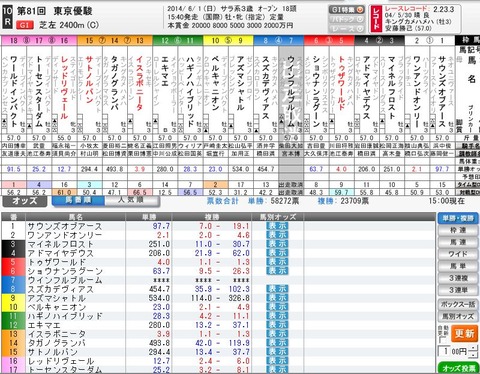Image resolution: width=480 pixels, height=374 pixels.
Task: Select the 単勝・複勝 odds tab
Action: 458,218
